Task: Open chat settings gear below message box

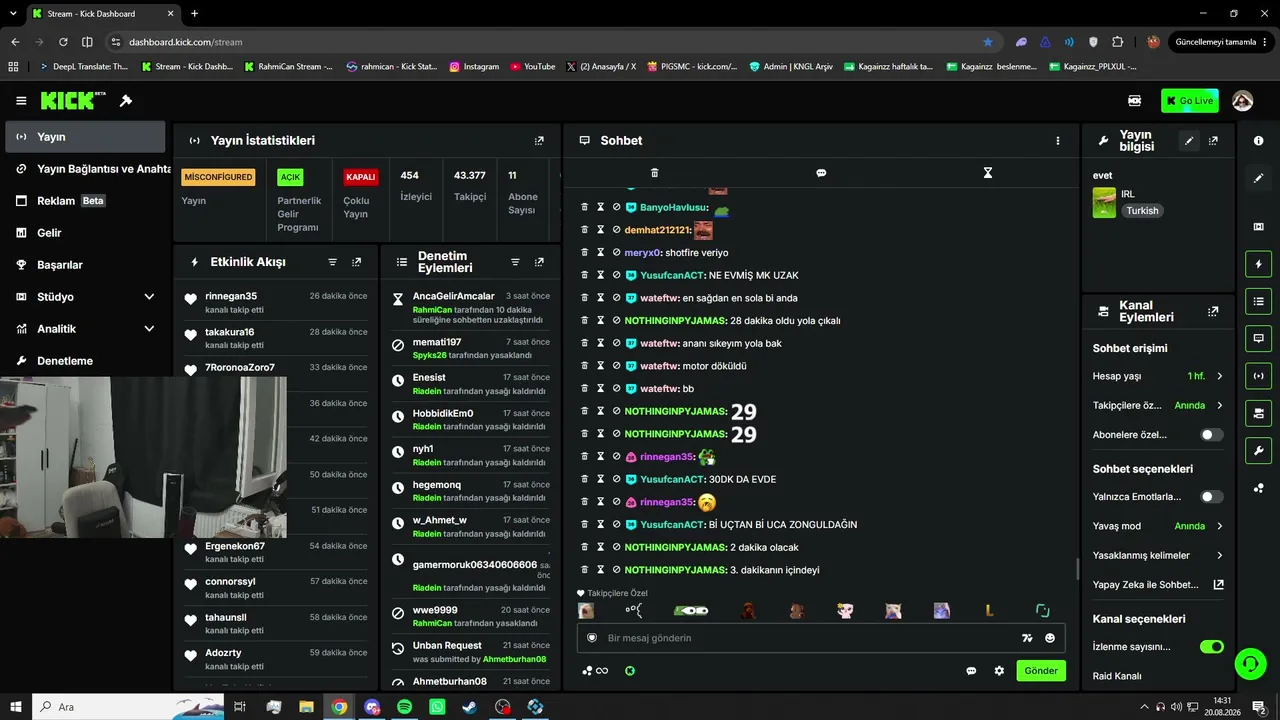Action: pyautogui.click(x=999, y=671)
